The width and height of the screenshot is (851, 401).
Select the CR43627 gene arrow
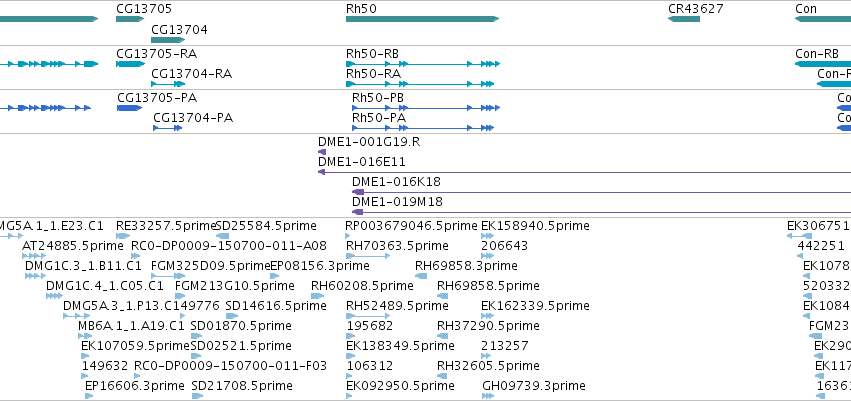[684, 19]
